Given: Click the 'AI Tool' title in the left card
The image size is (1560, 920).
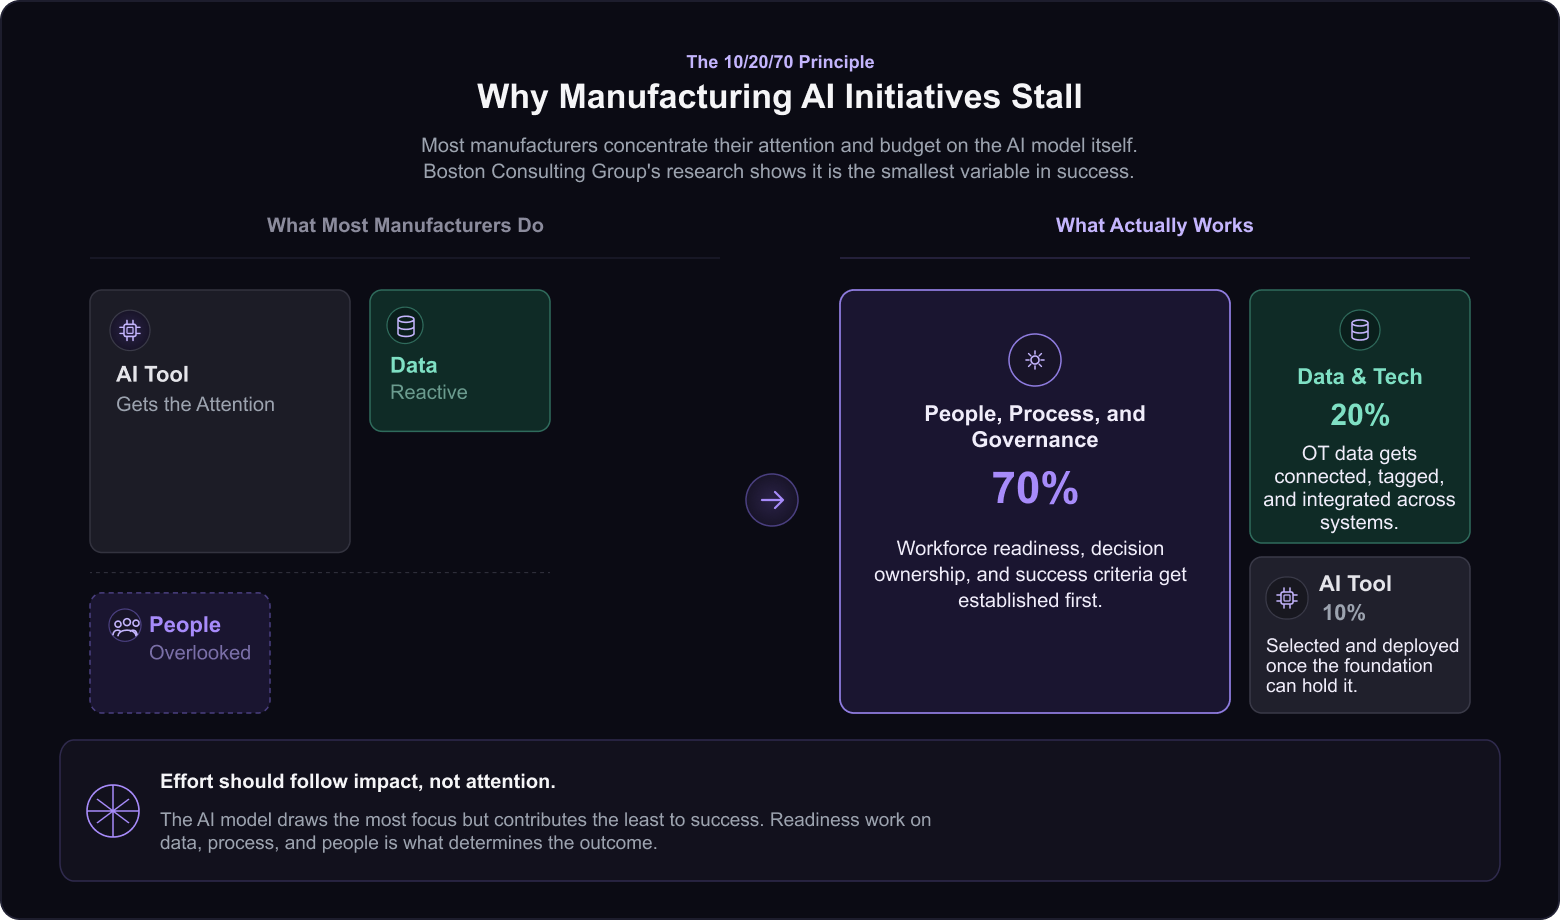Looking at the screenshot, I should coord(152,374).
